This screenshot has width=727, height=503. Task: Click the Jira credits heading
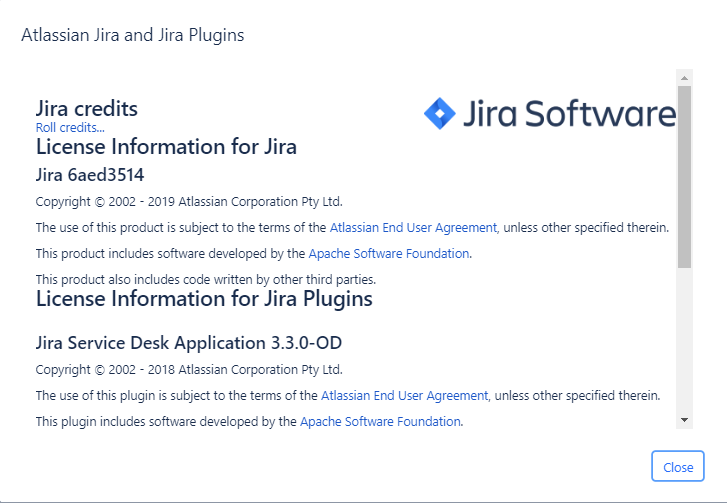pos(87,109)
